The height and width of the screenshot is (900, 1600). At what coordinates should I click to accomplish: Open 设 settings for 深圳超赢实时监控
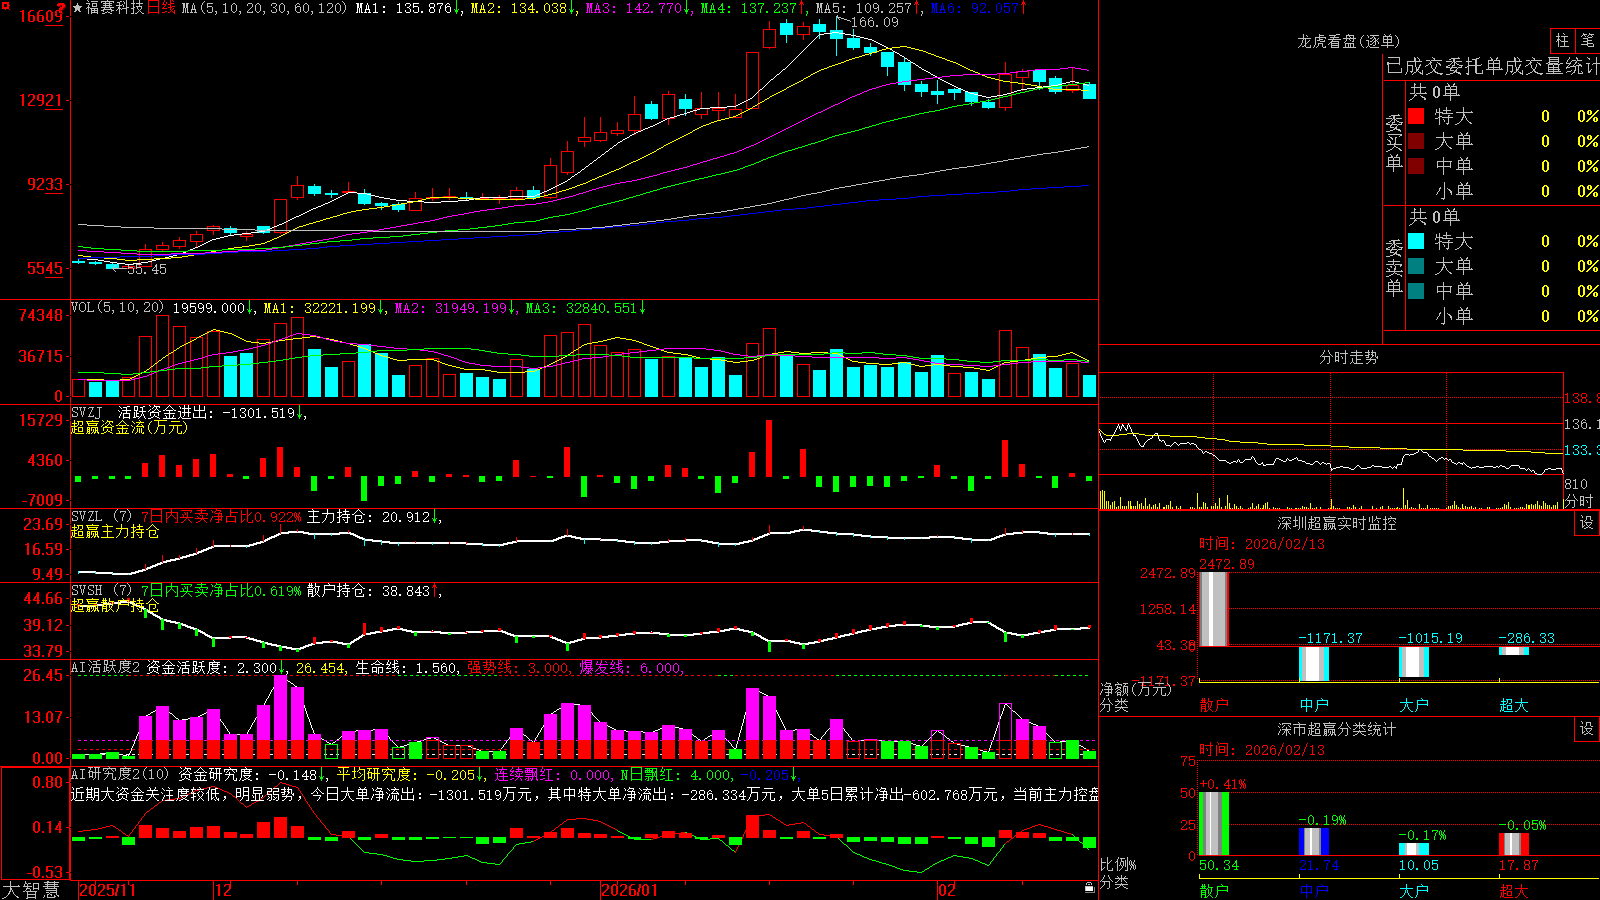pyautogui.click(x=1587, y=523)
